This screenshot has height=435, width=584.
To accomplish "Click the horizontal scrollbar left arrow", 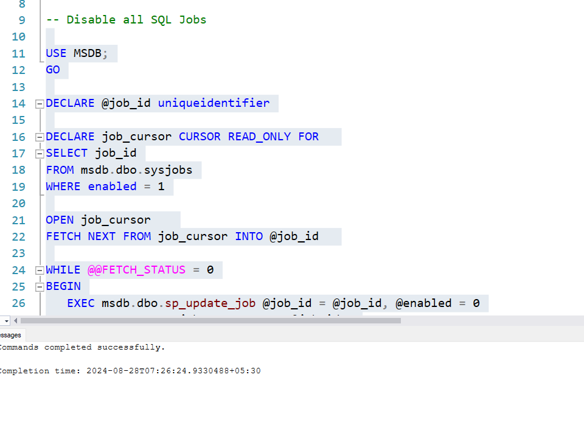I will coord(16,321).
